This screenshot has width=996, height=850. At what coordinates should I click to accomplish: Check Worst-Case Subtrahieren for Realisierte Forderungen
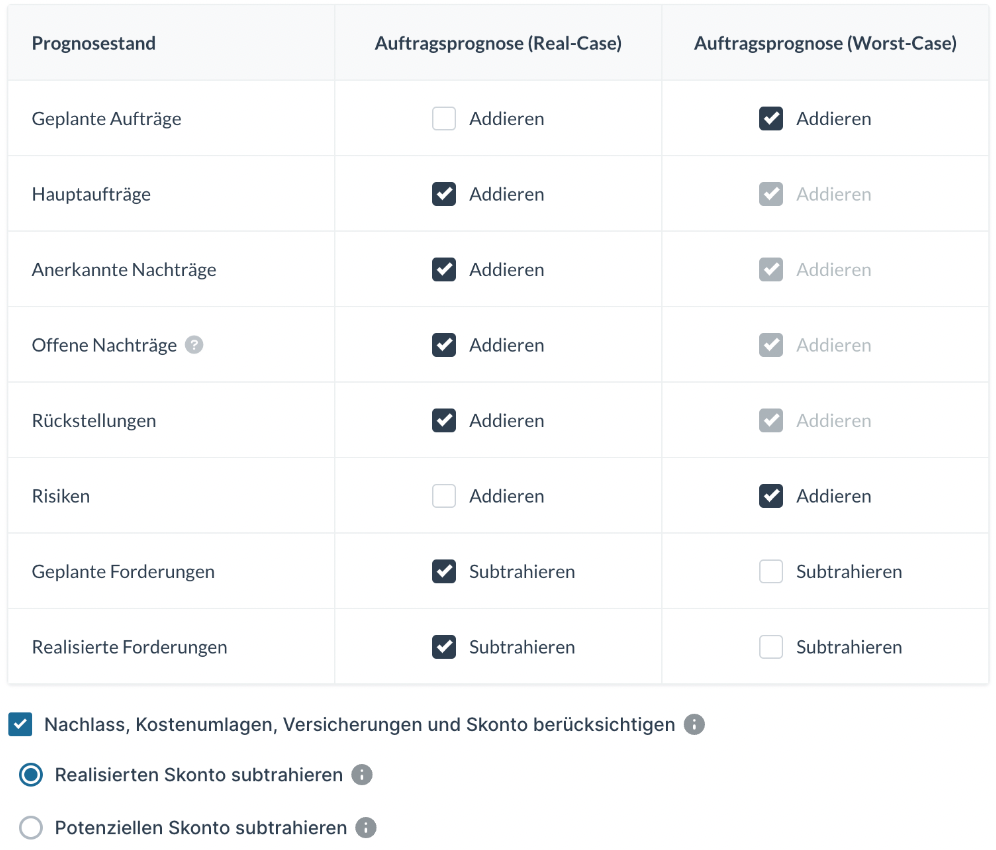(771, 647)
